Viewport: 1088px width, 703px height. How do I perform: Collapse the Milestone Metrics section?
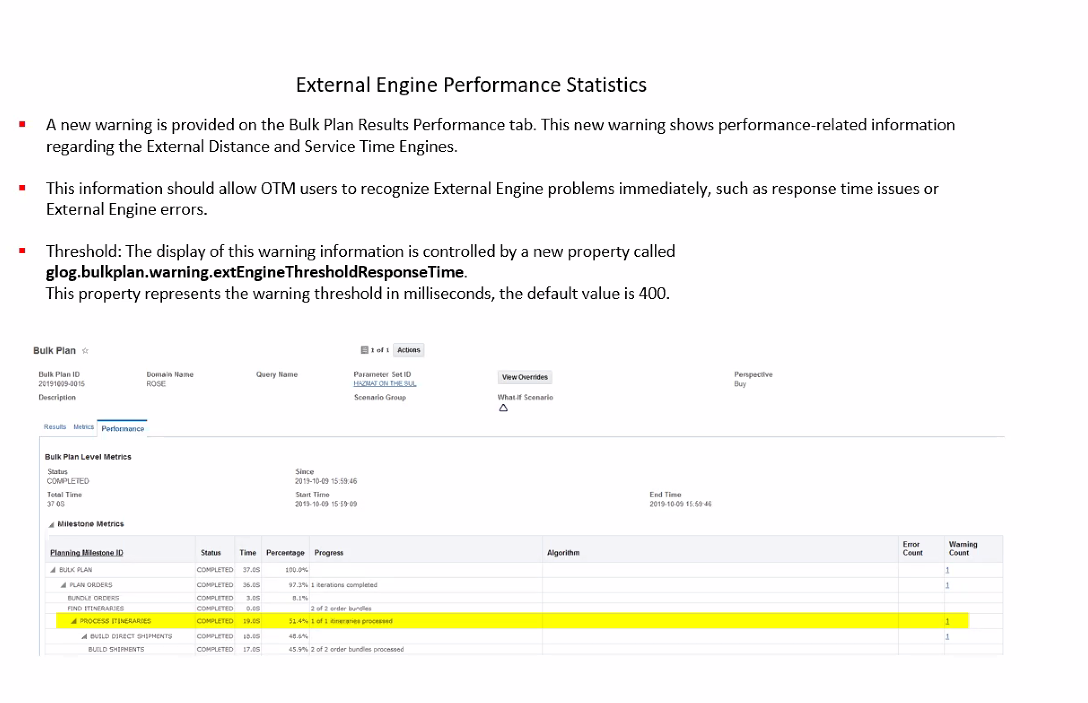51,524
